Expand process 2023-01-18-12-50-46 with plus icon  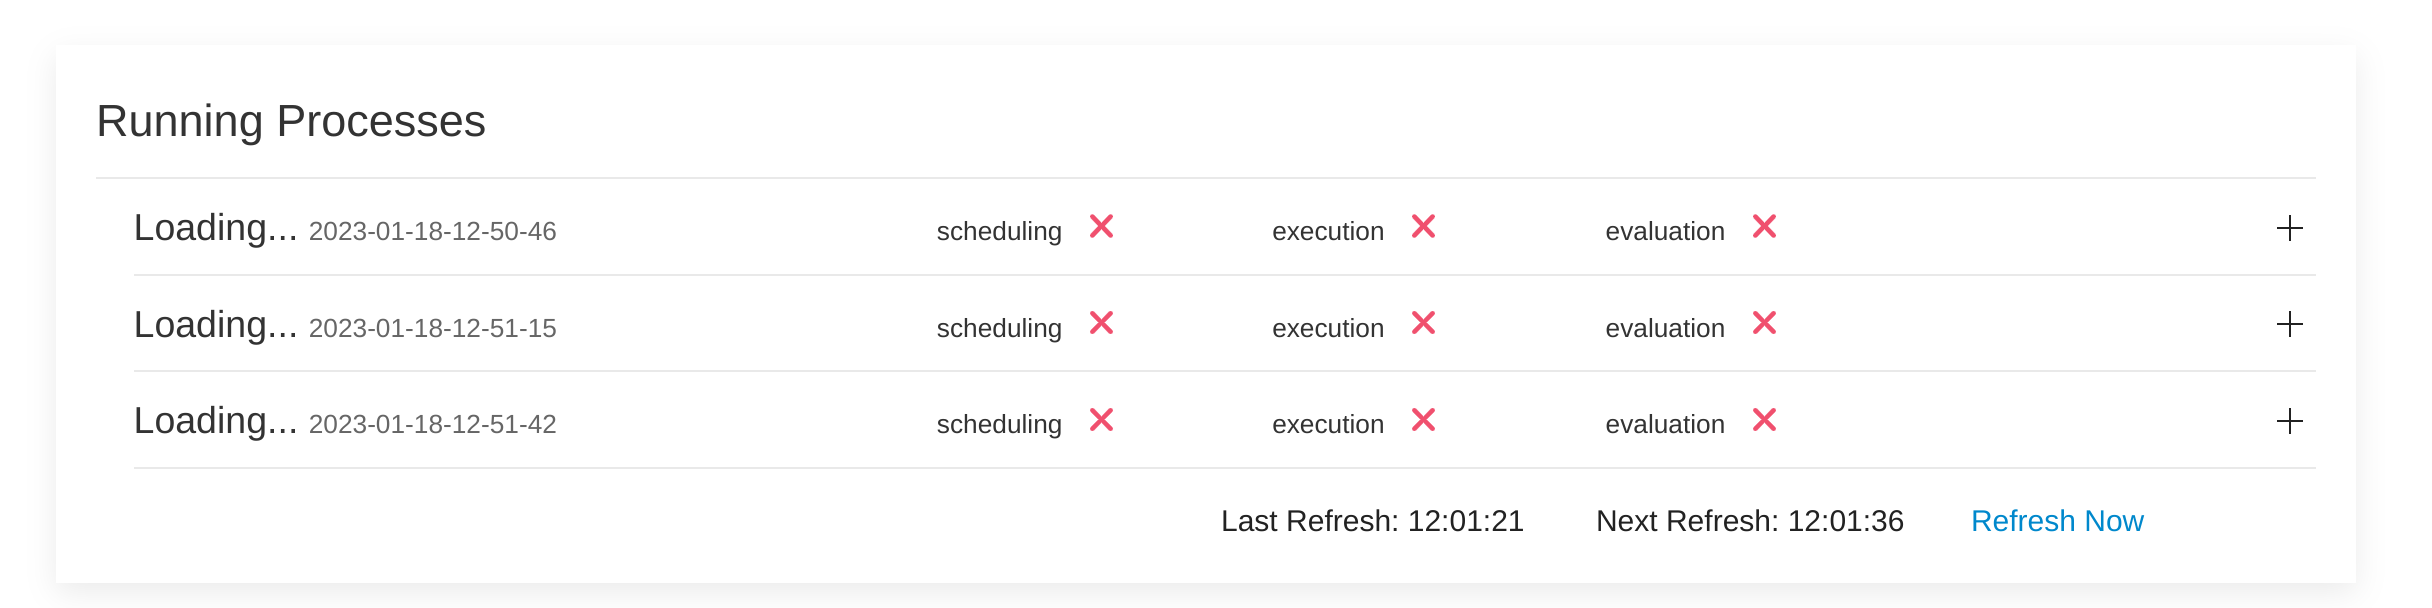(x=2289, y=228)
